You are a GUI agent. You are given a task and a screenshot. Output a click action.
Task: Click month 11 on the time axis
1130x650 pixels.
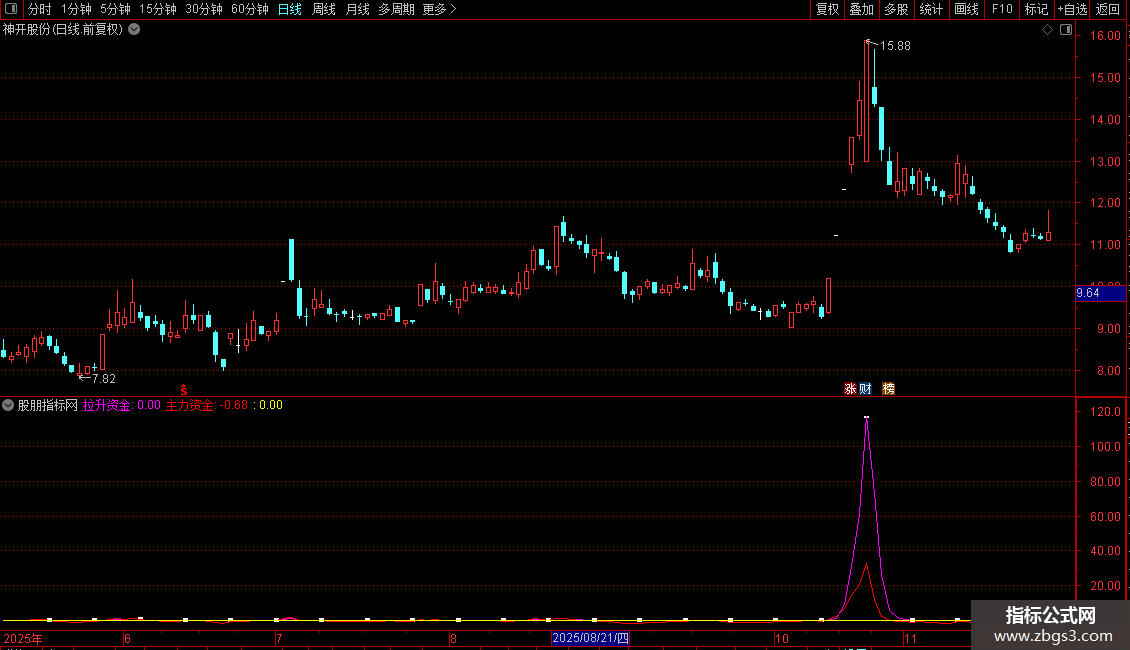[910, 638]
